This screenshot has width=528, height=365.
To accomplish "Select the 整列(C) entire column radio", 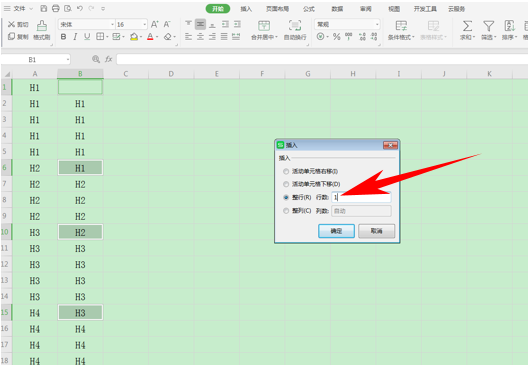I will coord(286,211).
